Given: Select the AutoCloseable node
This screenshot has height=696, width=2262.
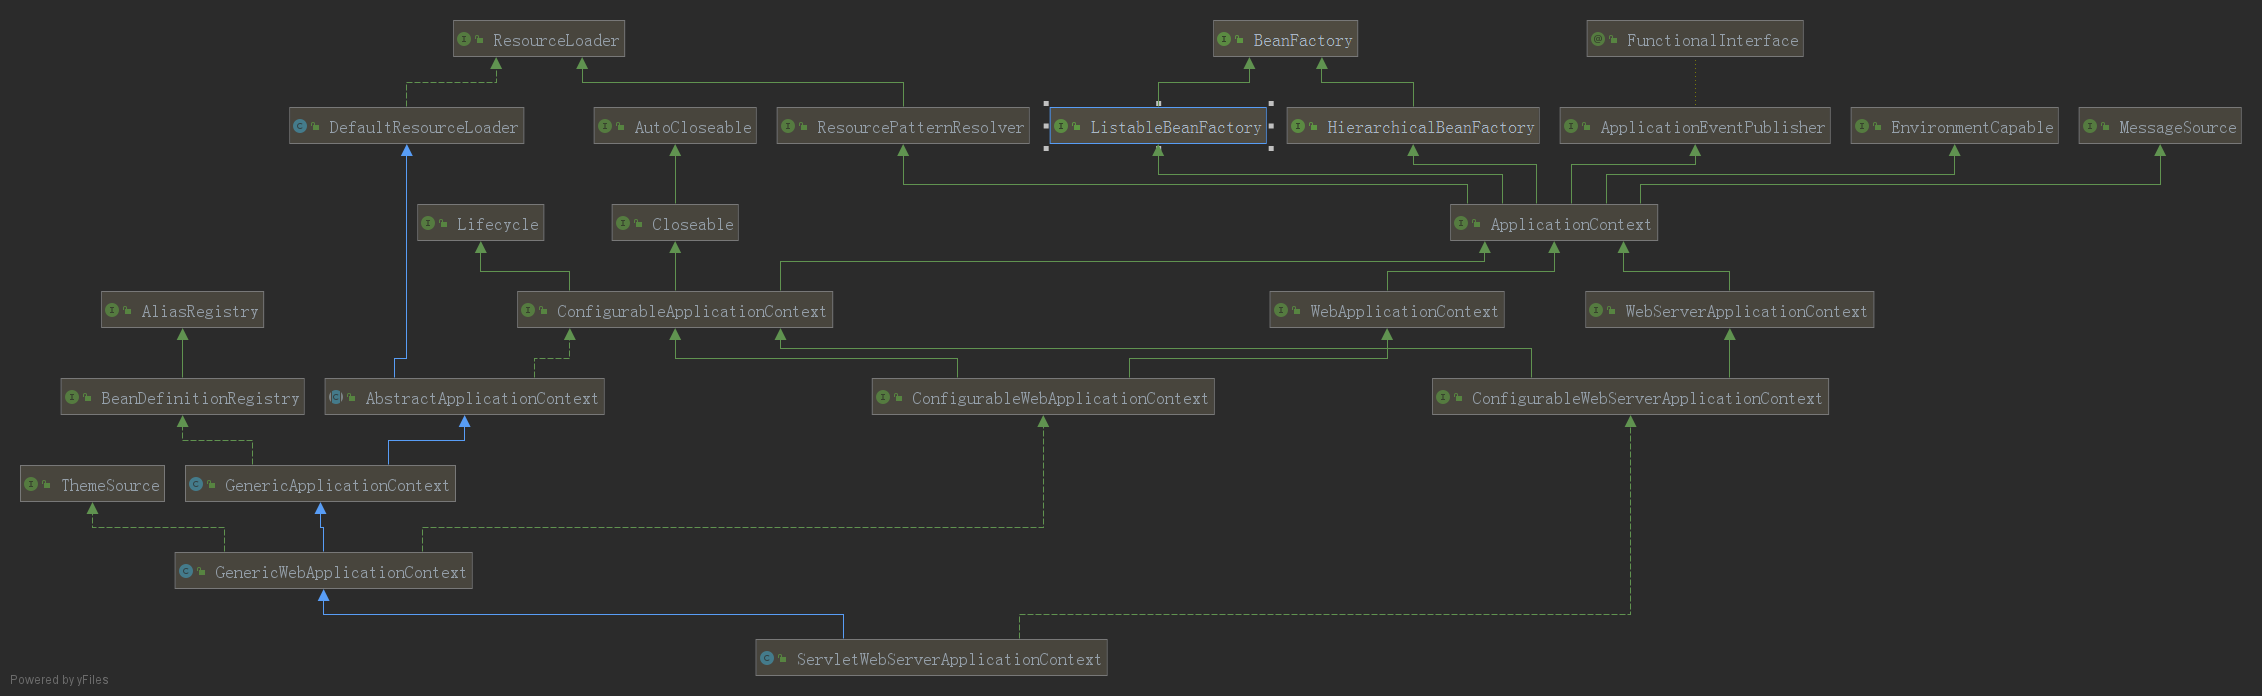Looking at the screenshot, I should click(675, 126).
